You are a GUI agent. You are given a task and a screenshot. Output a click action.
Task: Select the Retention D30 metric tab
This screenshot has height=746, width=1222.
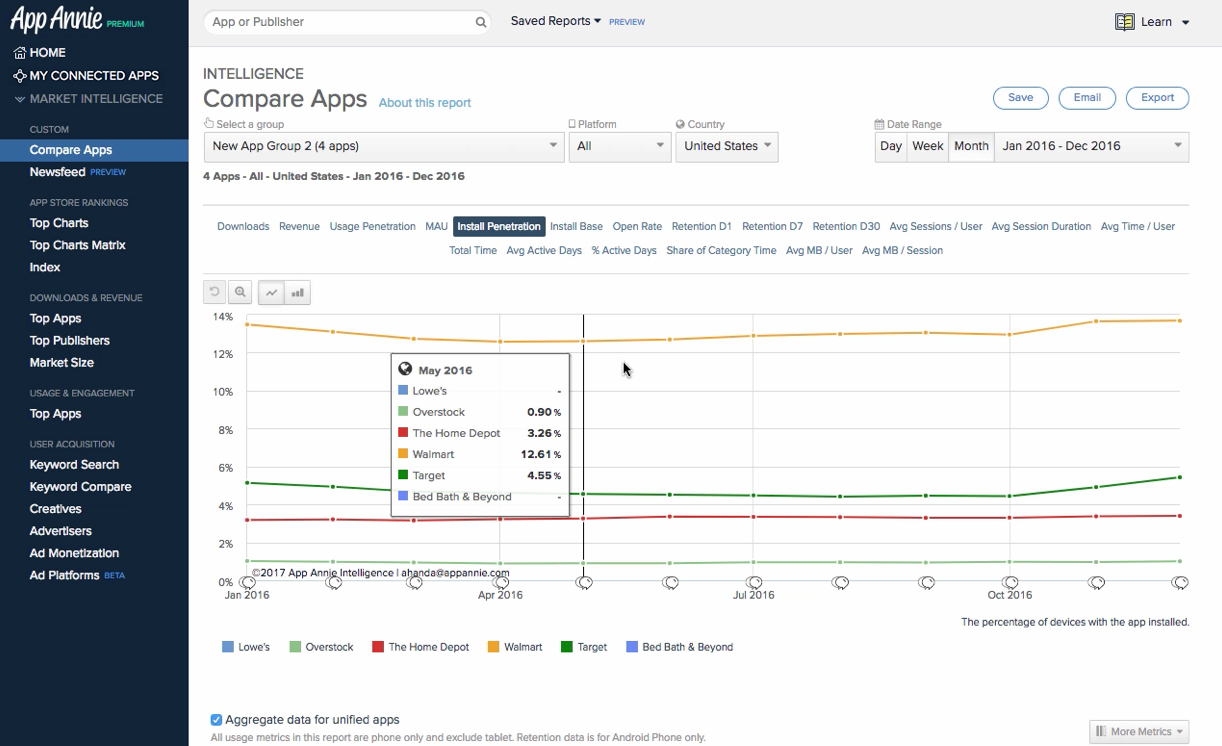(x=846, y=226)
